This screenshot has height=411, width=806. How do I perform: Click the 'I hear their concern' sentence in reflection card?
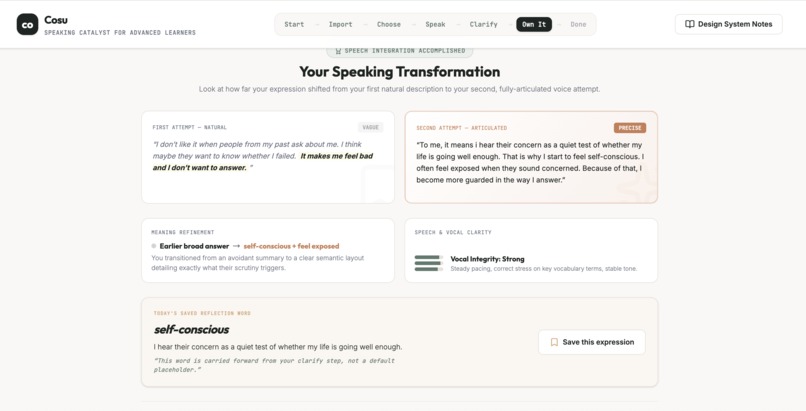(278, 347)
